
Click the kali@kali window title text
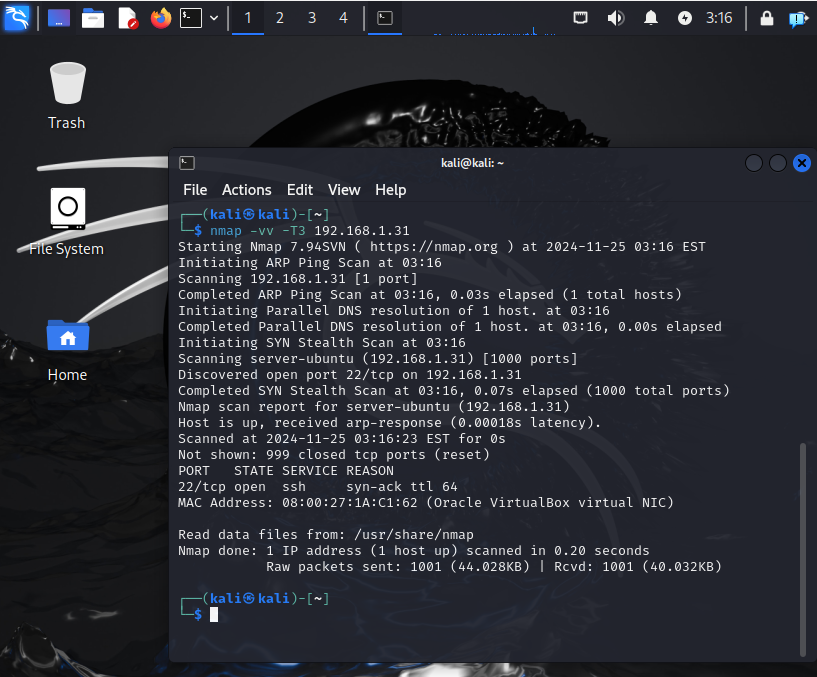(472, 163)
